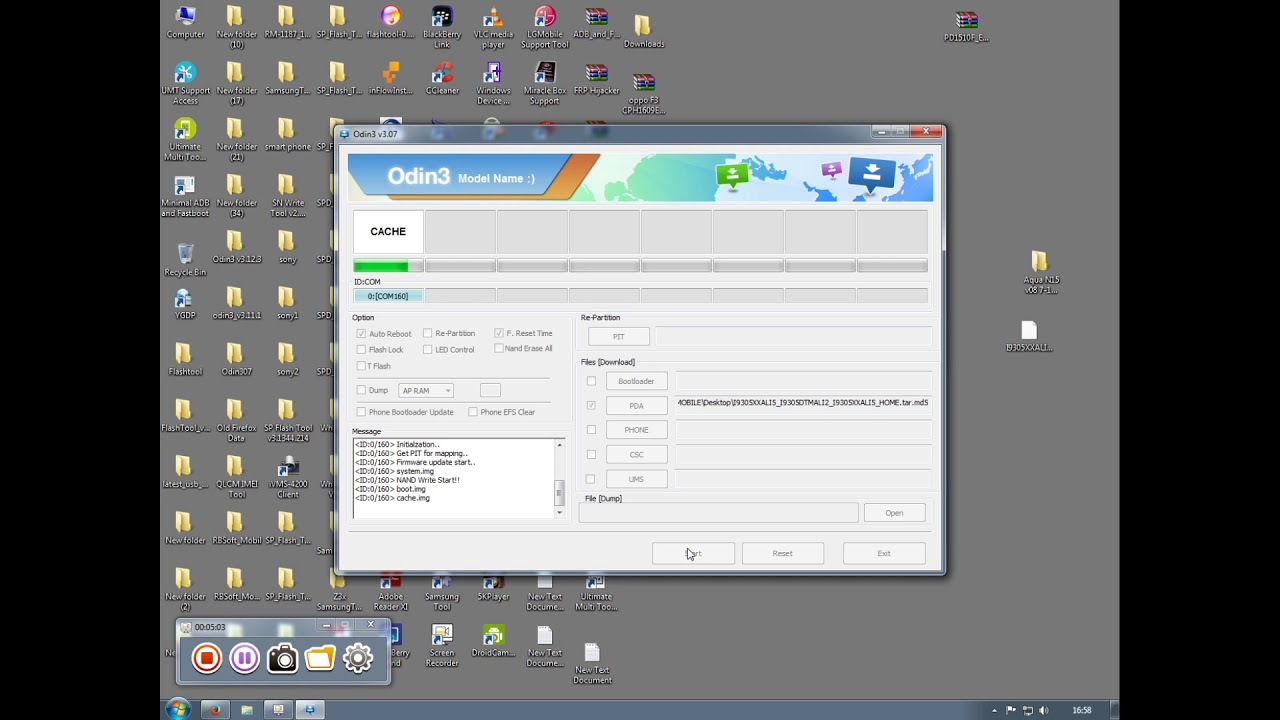Click the PDA file button

(x=636, y=406)
